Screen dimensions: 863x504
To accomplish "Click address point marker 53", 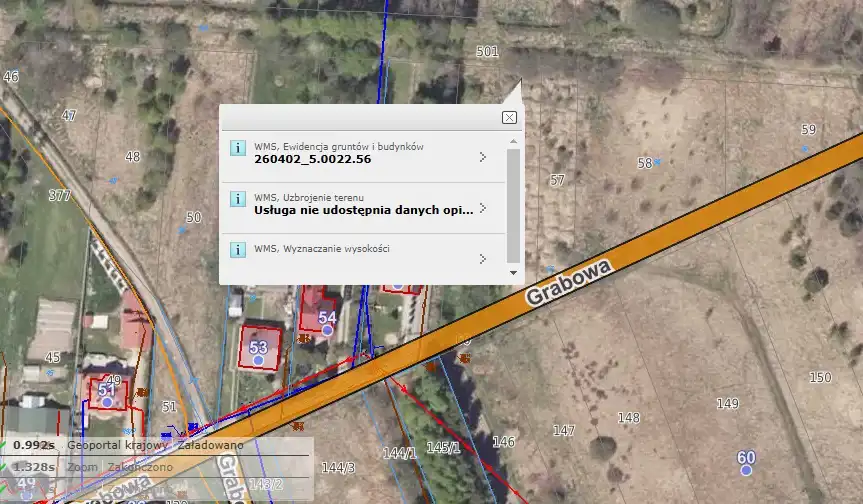I will click(x=258, y=359).
